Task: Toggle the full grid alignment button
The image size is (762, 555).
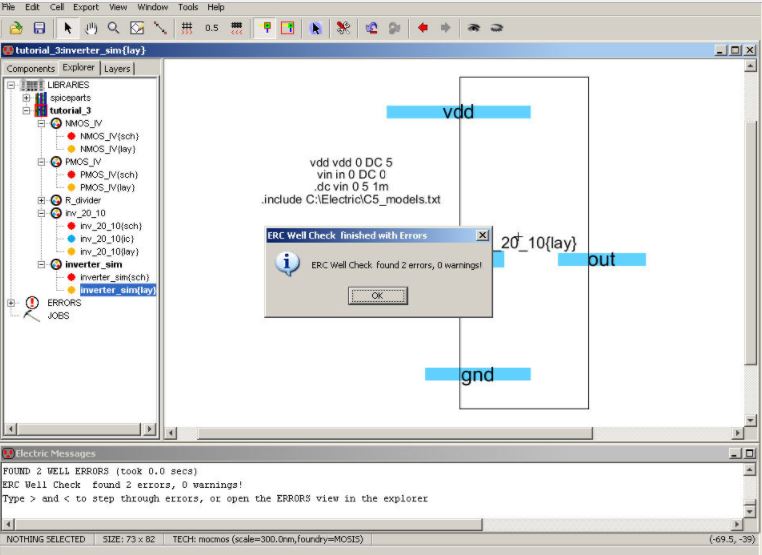Action: pyautogui.click(x=187, y=28)
